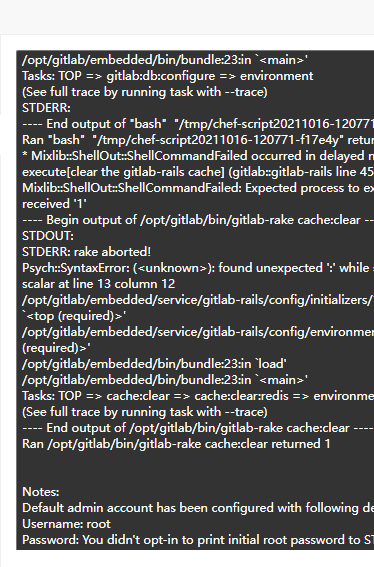Click the "Notes:" heading in the log
The height and width of the screenshot is (567, 374).
41,492
